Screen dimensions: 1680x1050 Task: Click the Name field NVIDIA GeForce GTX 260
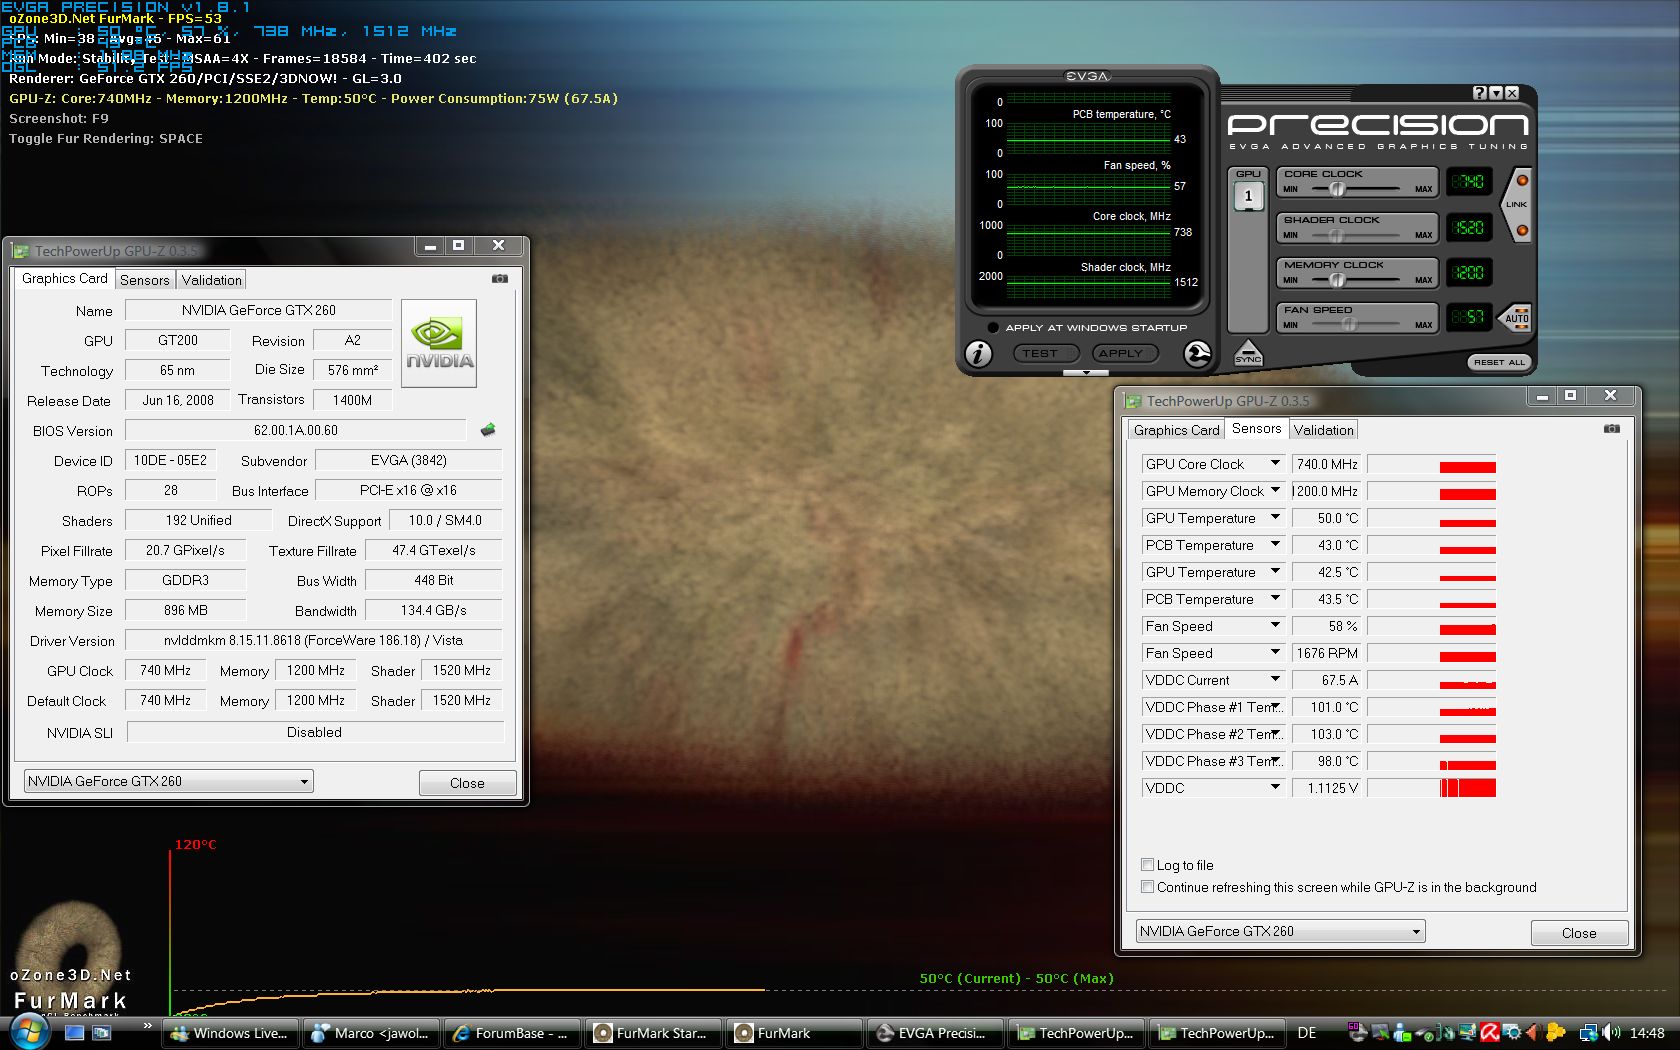coord(259,310)
